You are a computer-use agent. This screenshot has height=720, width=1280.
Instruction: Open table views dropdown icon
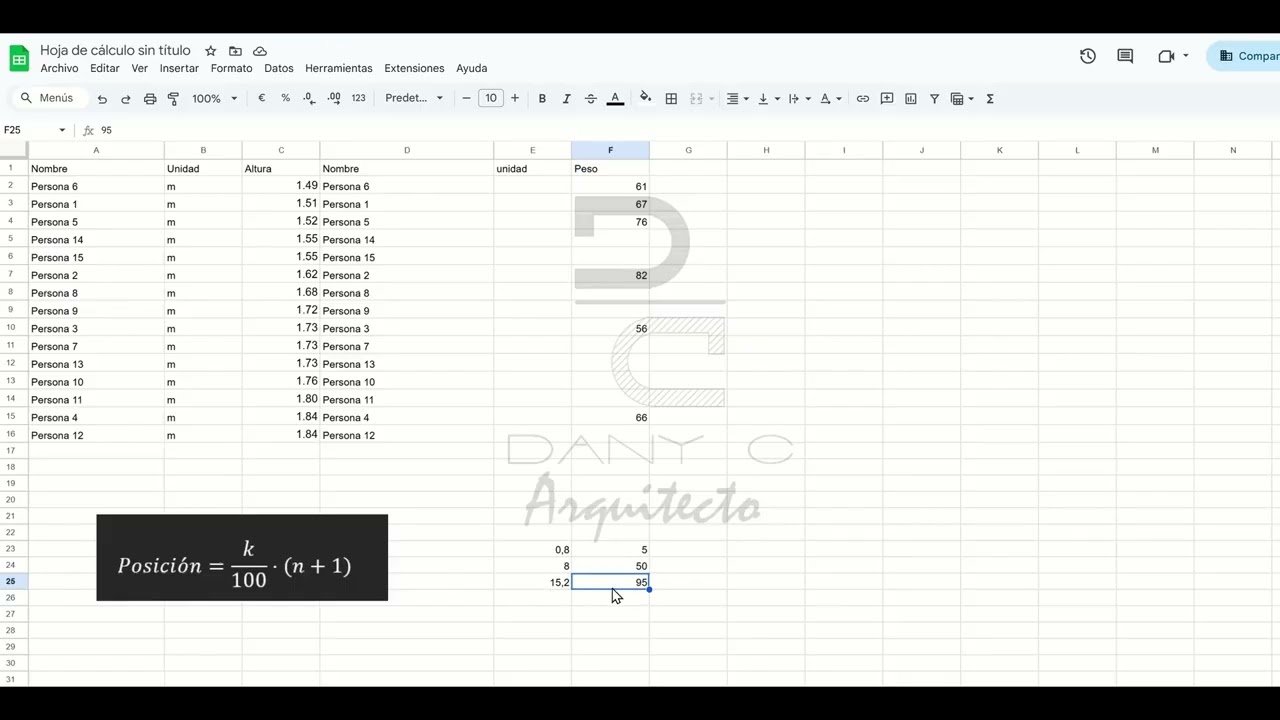[962, 99]
